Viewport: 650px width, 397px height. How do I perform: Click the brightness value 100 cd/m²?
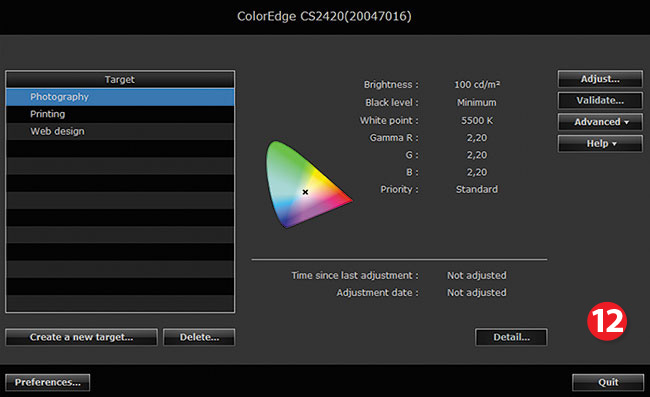(x=477, y=85)
